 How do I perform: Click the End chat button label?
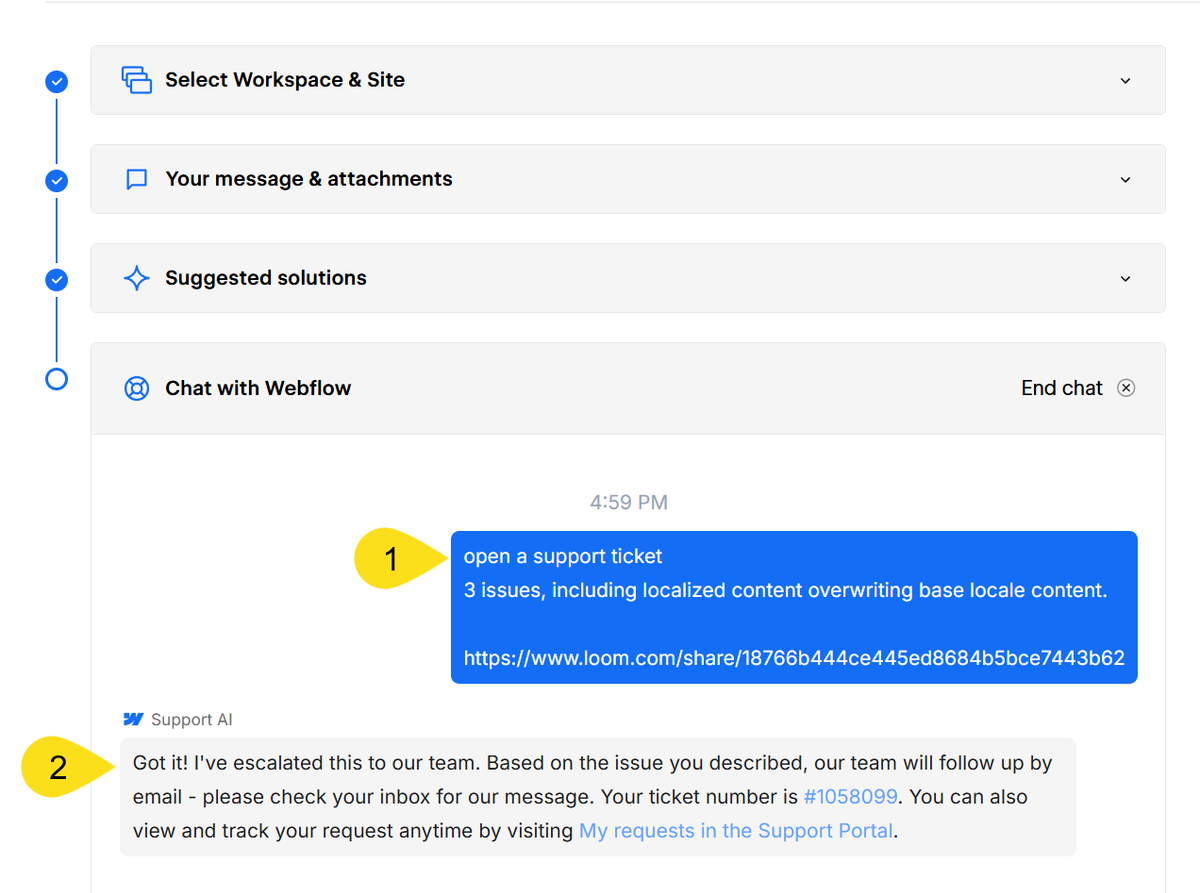[1061, 388]
